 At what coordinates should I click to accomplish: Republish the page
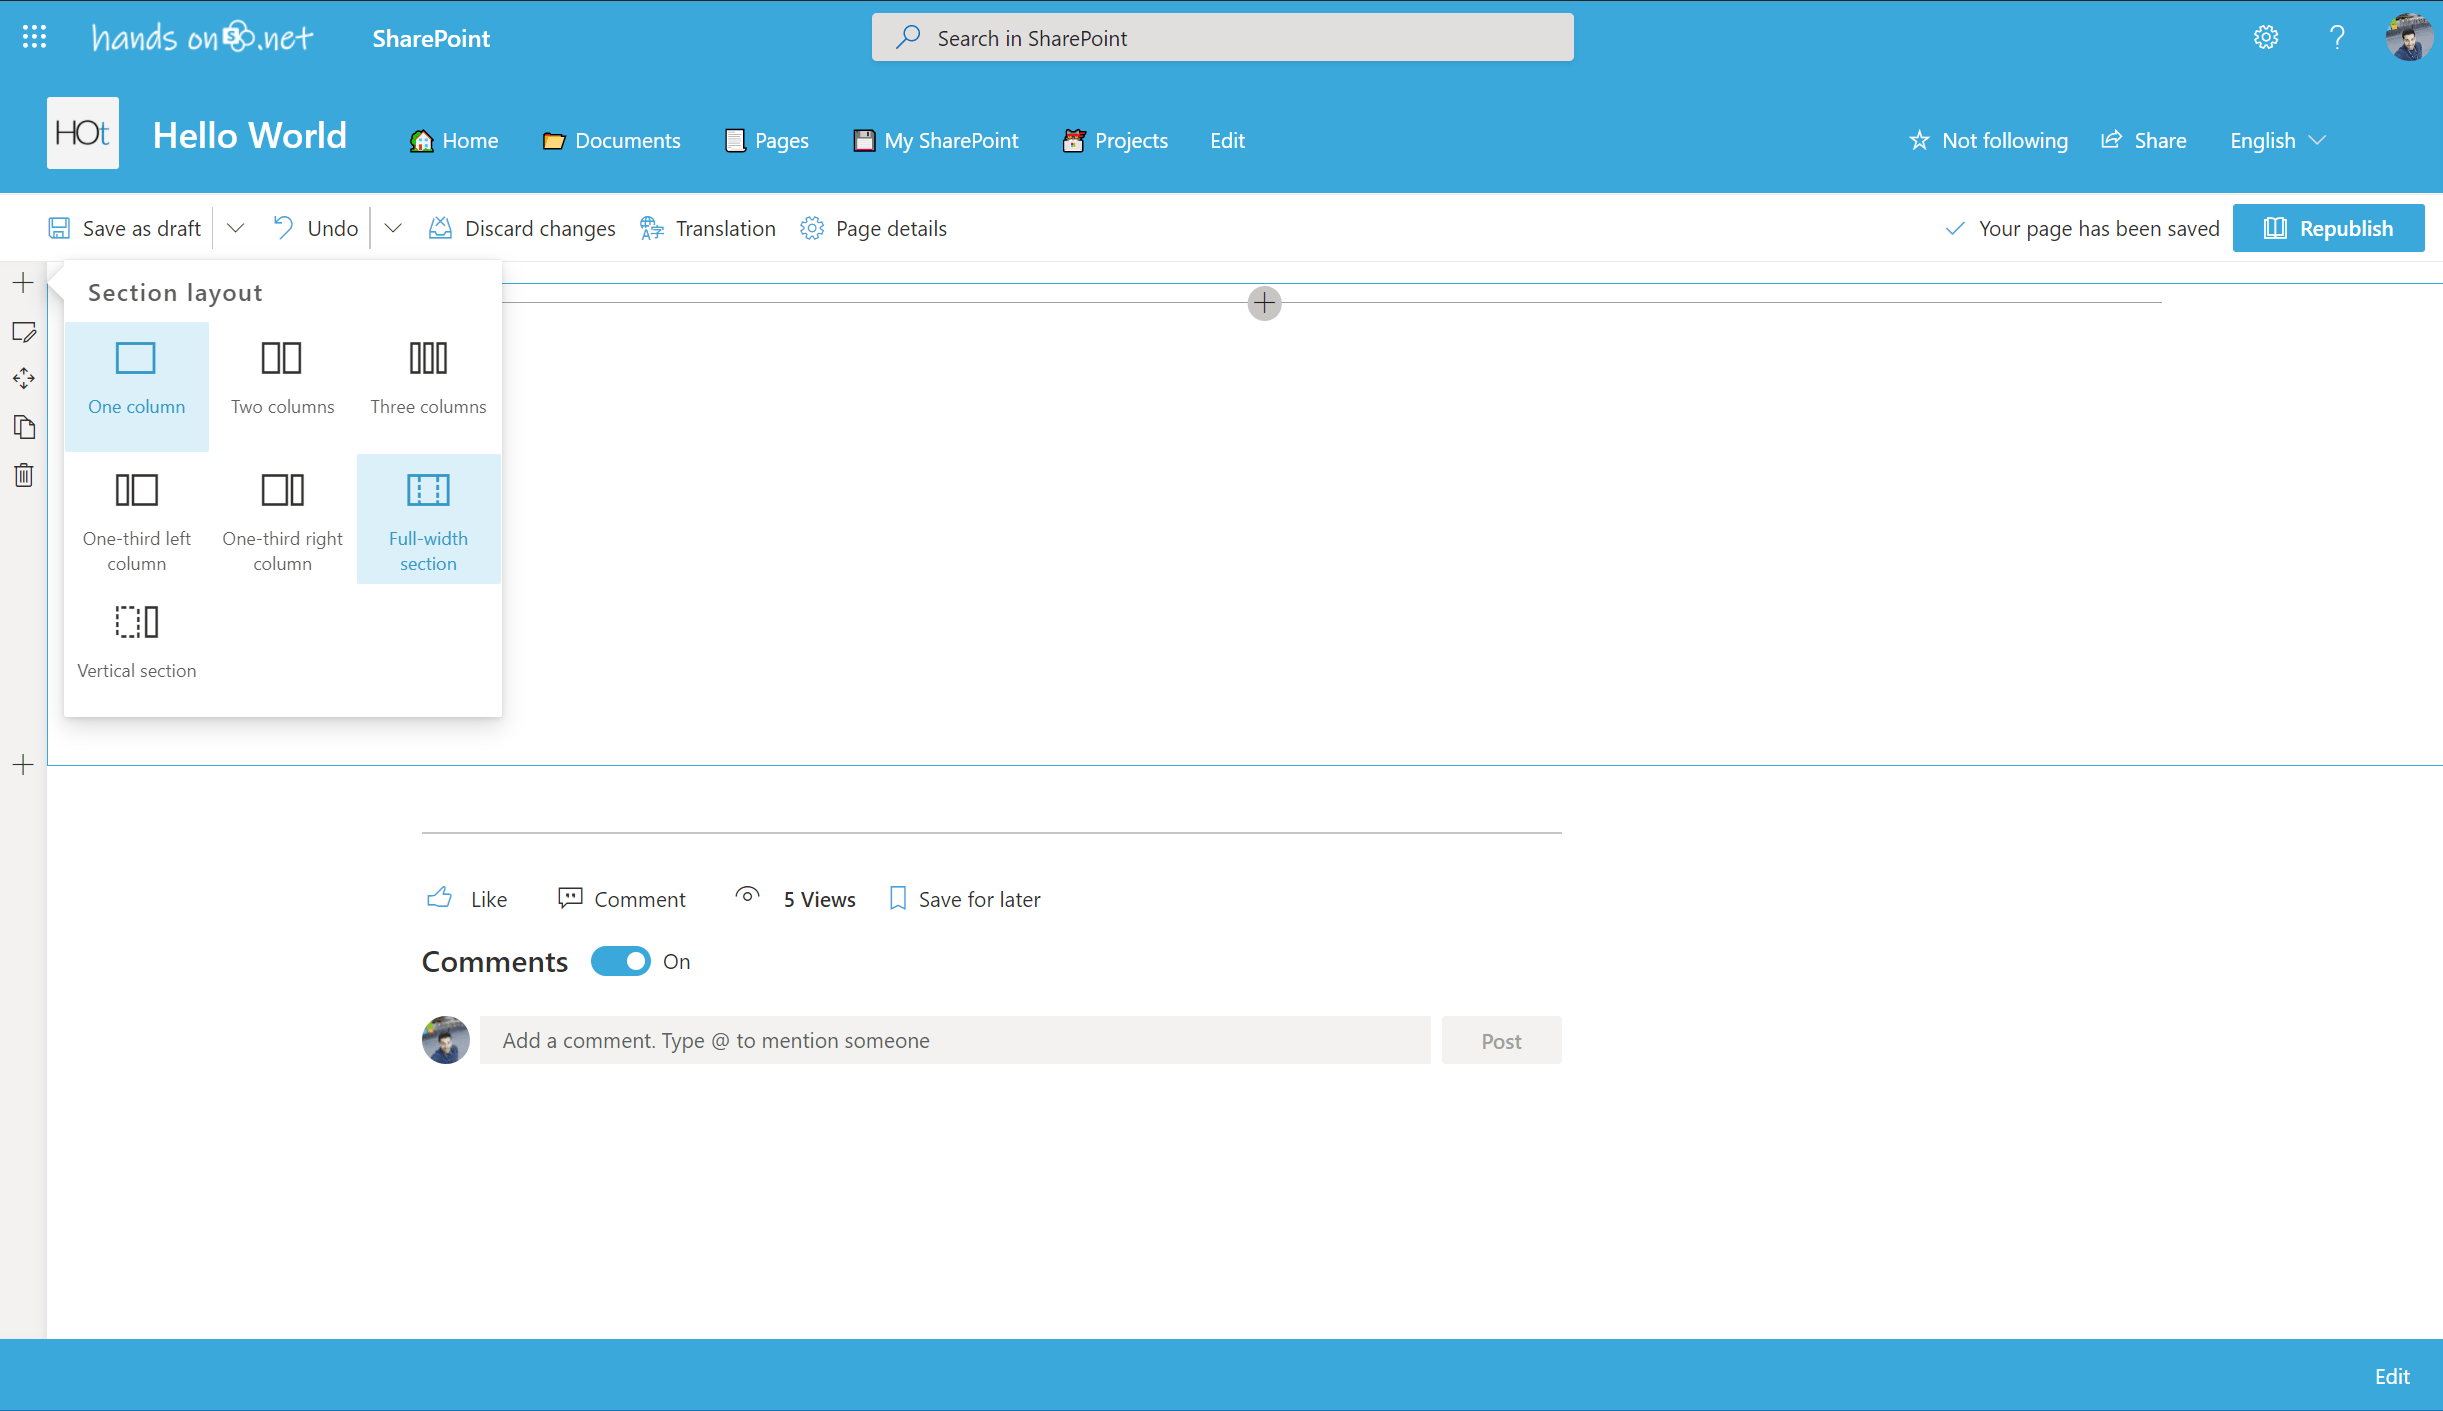click(x=2329, y=227)
